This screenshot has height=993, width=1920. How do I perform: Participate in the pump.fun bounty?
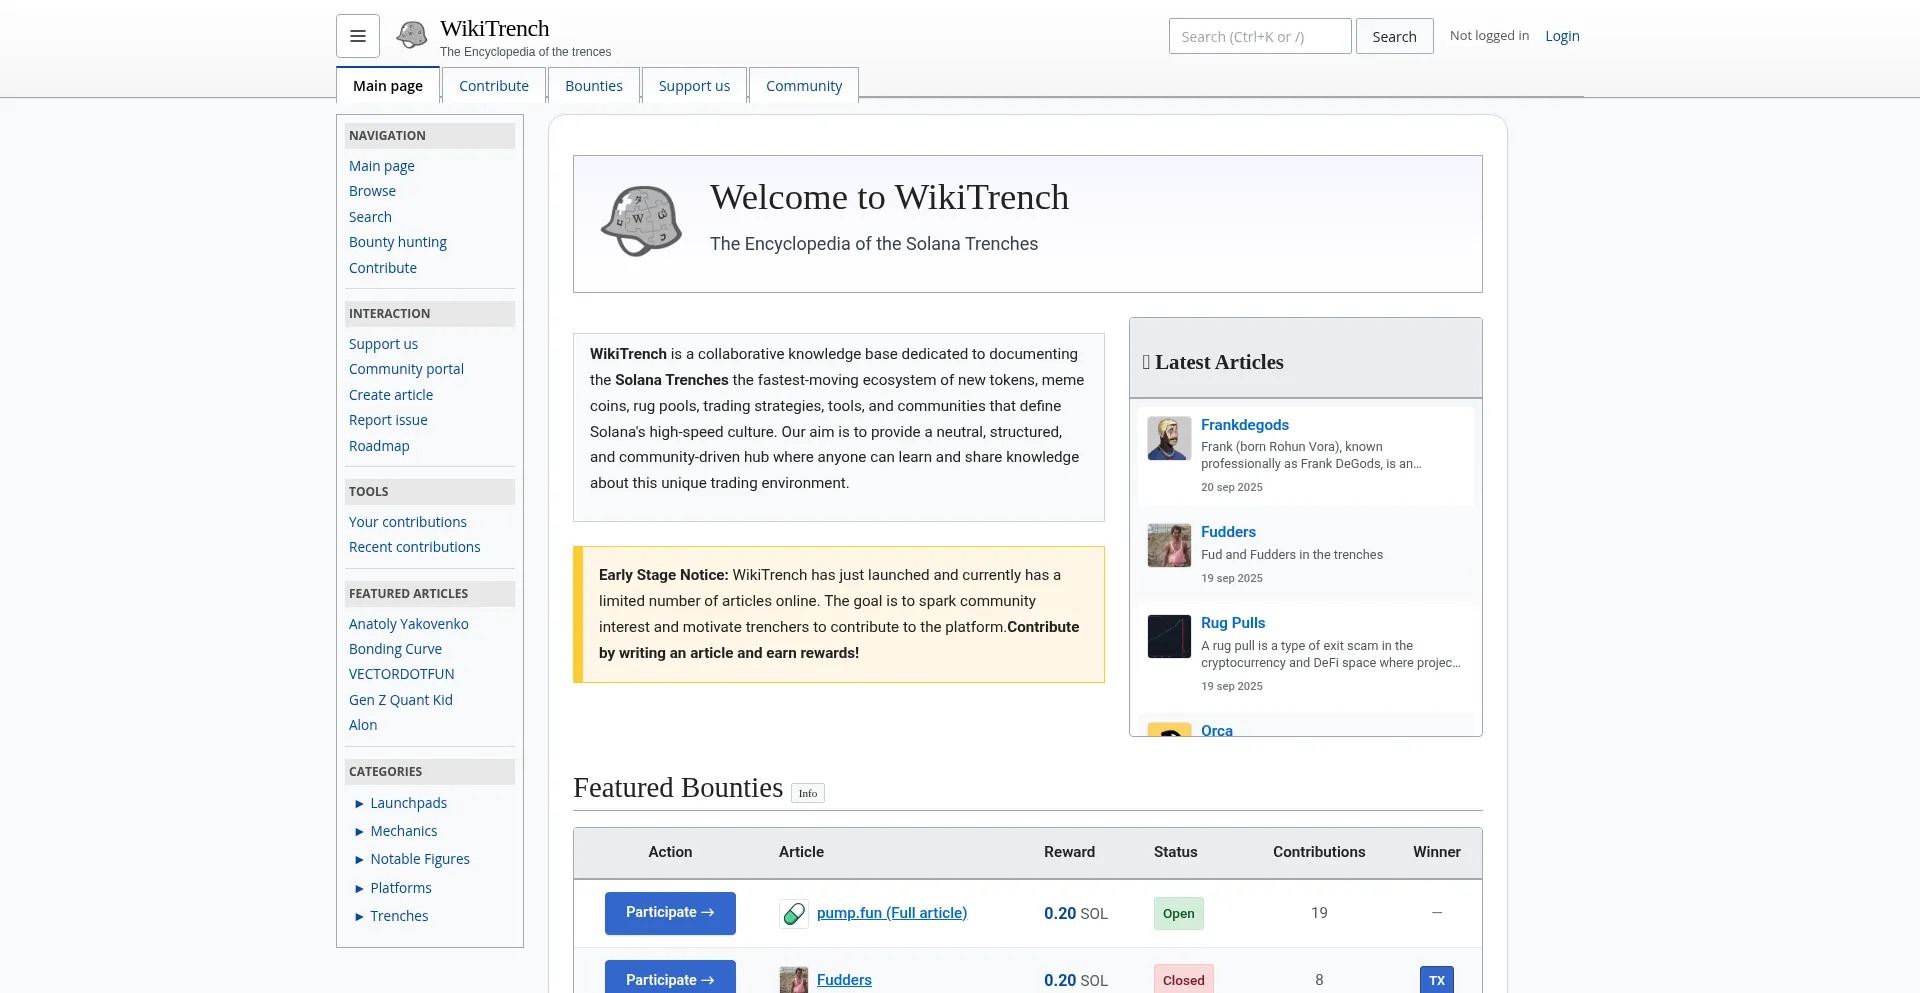tap(670, 913)
